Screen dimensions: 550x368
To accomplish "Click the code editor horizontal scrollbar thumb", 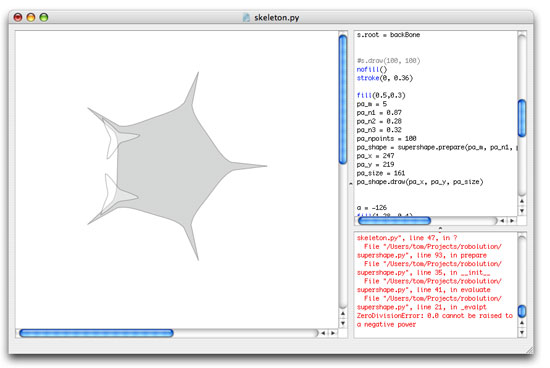I will pyautogui.click(x=394, y=221).
